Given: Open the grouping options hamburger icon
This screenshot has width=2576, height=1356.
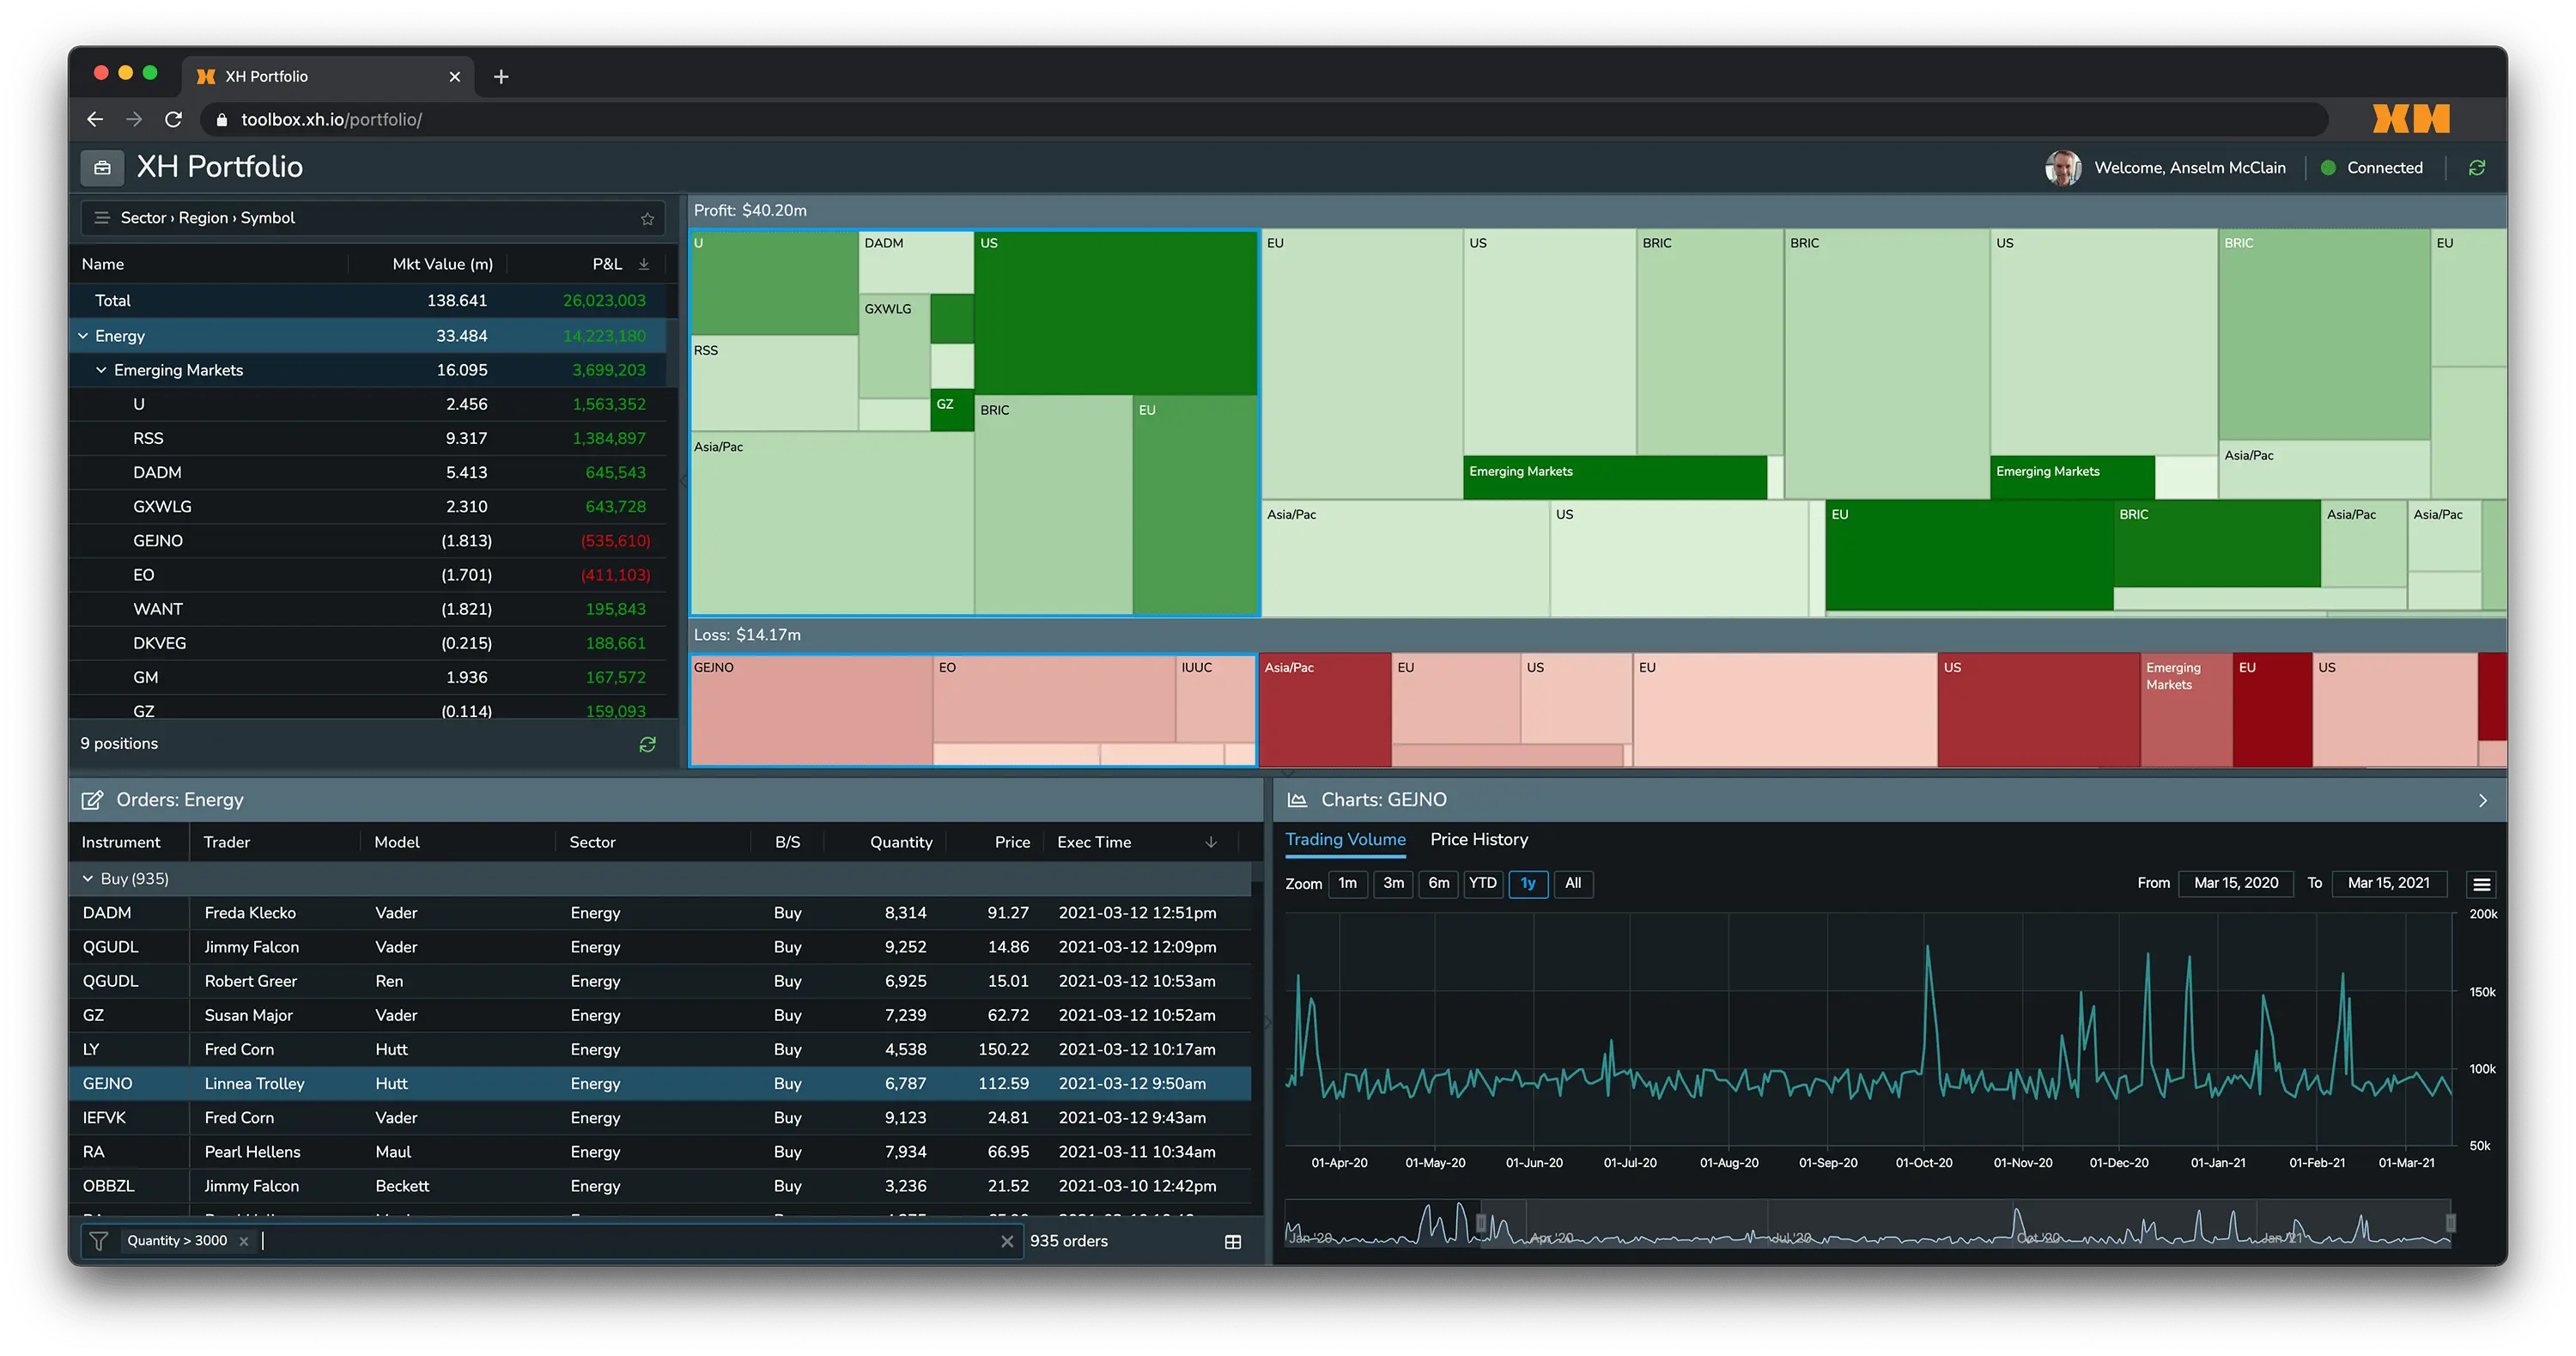Looking at the screenshot, I should coord(101,217).
